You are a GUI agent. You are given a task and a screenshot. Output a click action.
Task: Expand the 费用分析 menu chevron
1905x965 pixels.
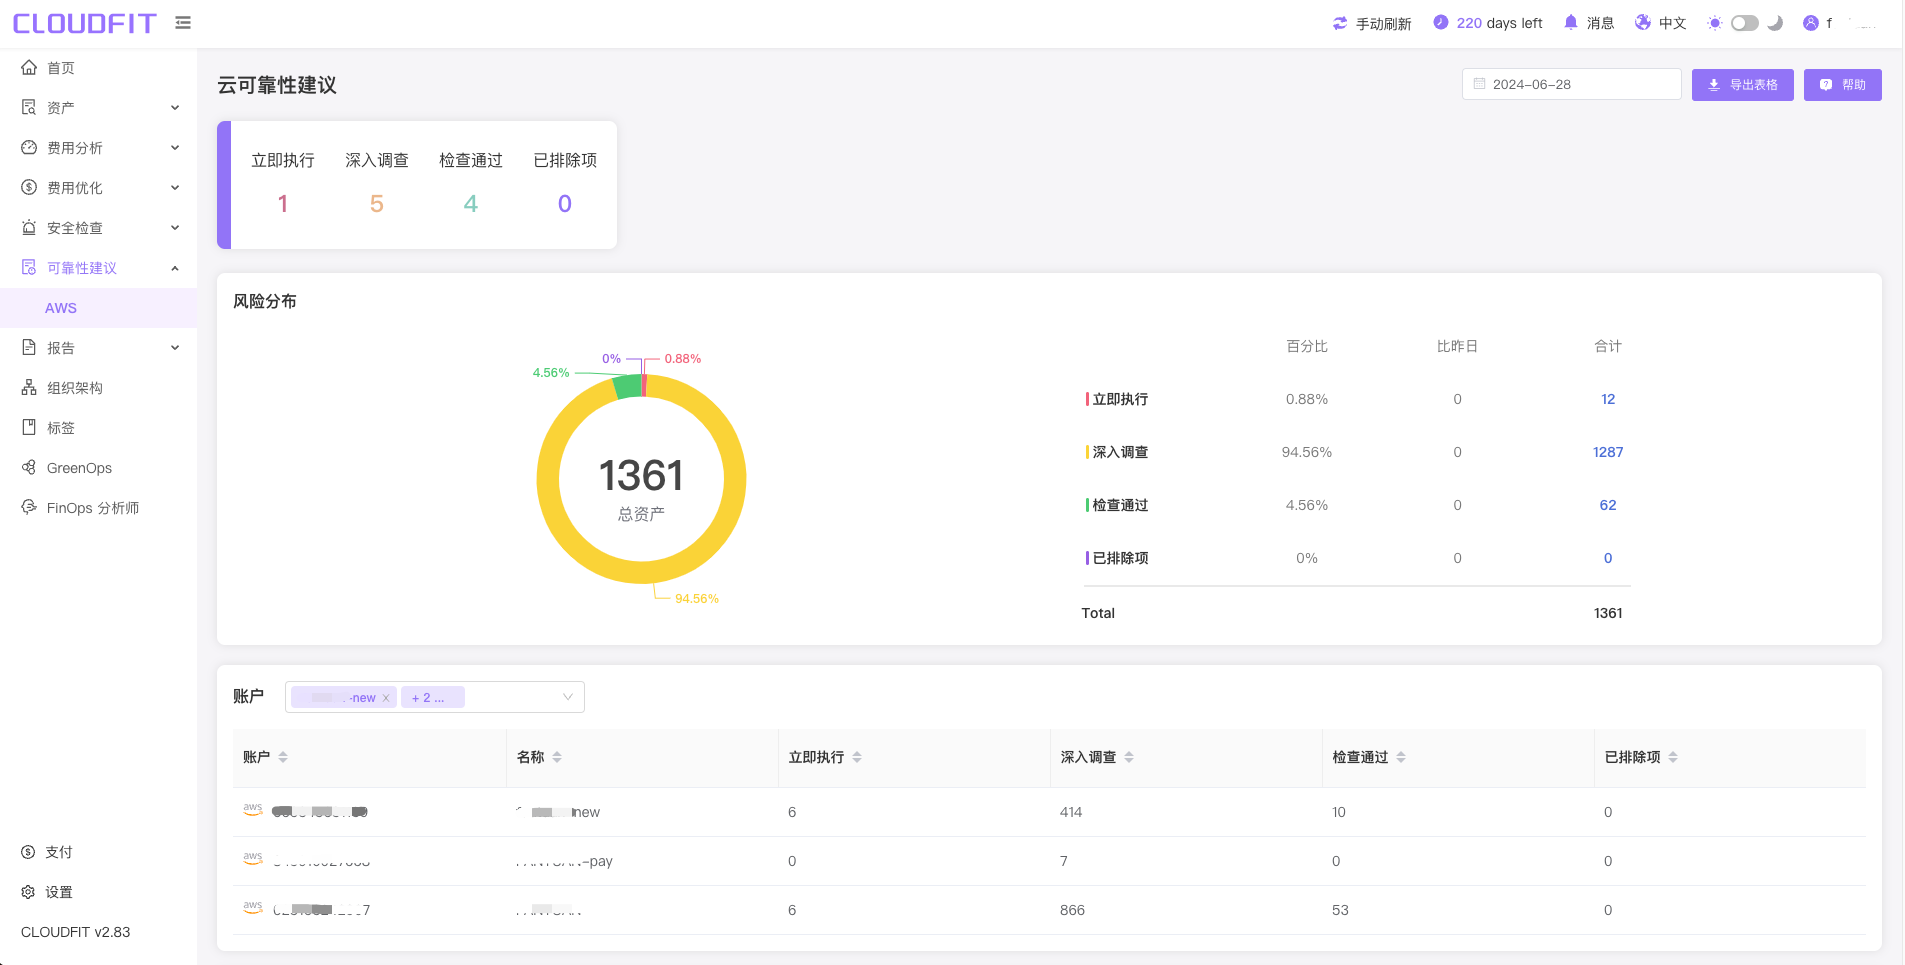pos(175,148)
